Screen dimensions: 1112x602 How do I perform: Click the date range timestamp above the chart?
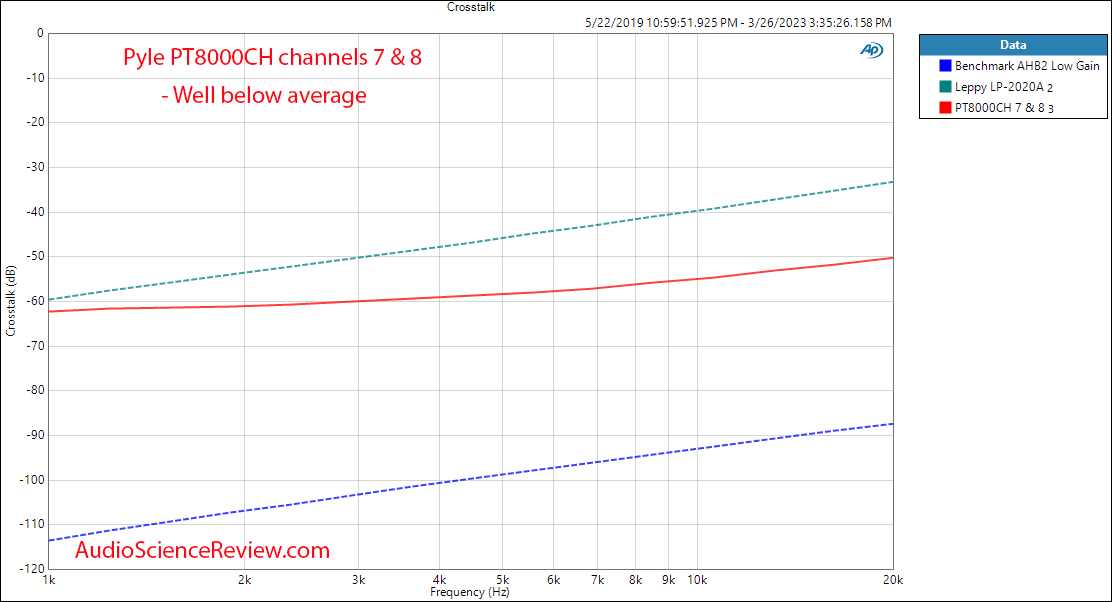[x=738, y=23]
